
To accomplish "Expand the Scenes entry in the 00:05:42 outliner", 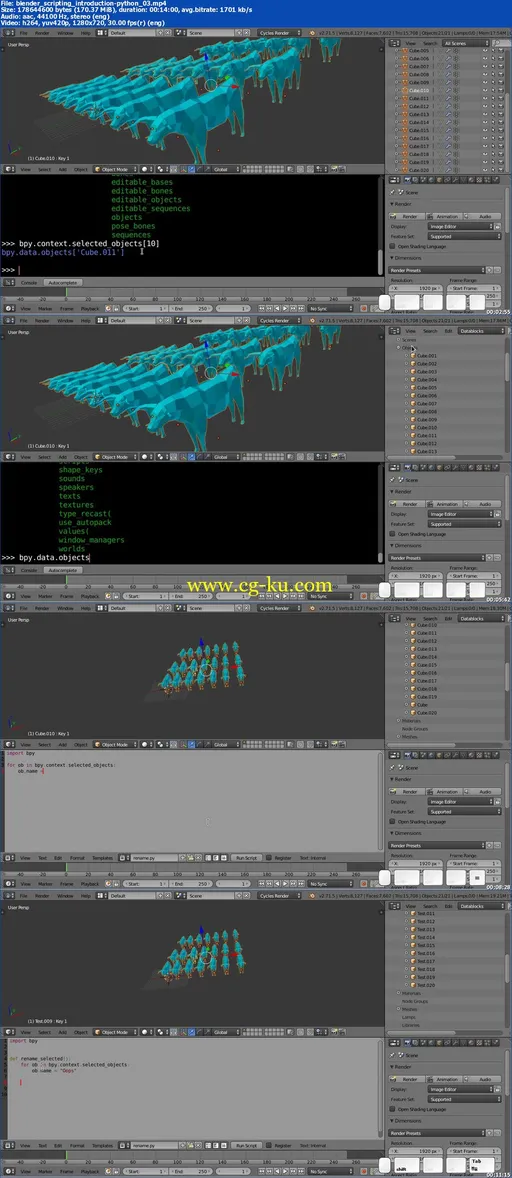I will 400,340.
